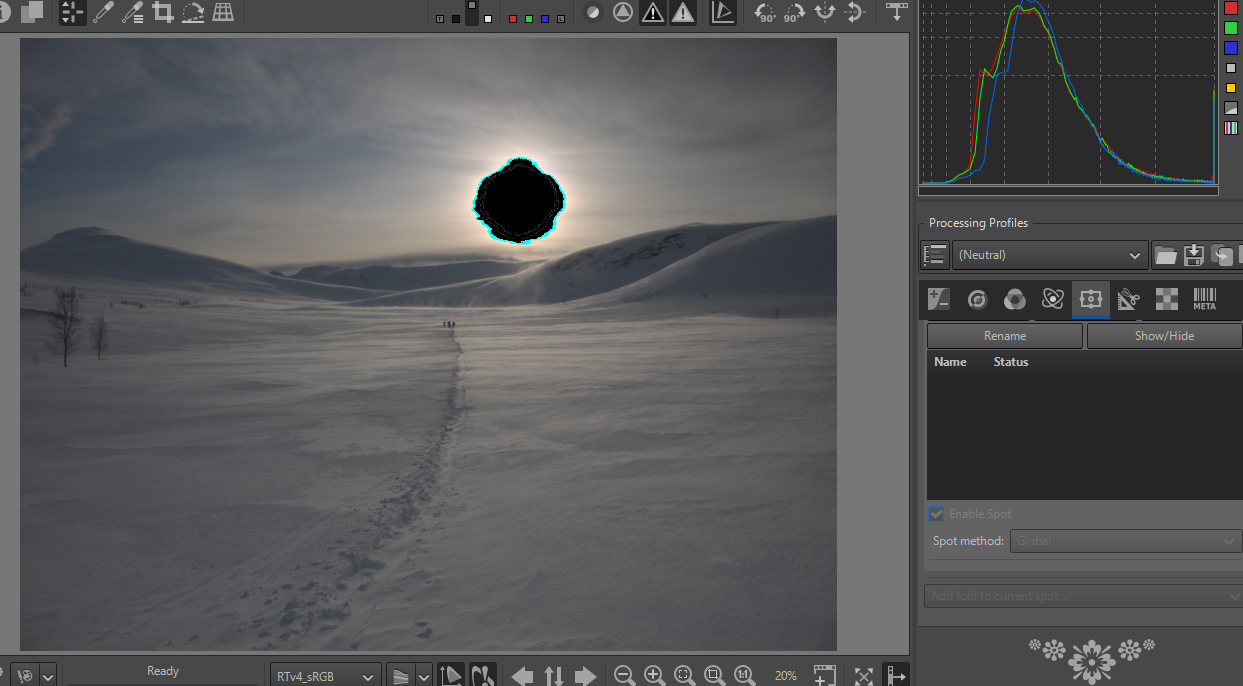Choose the perspective correction tool
1243x686 pixels.
click(223, 13)
